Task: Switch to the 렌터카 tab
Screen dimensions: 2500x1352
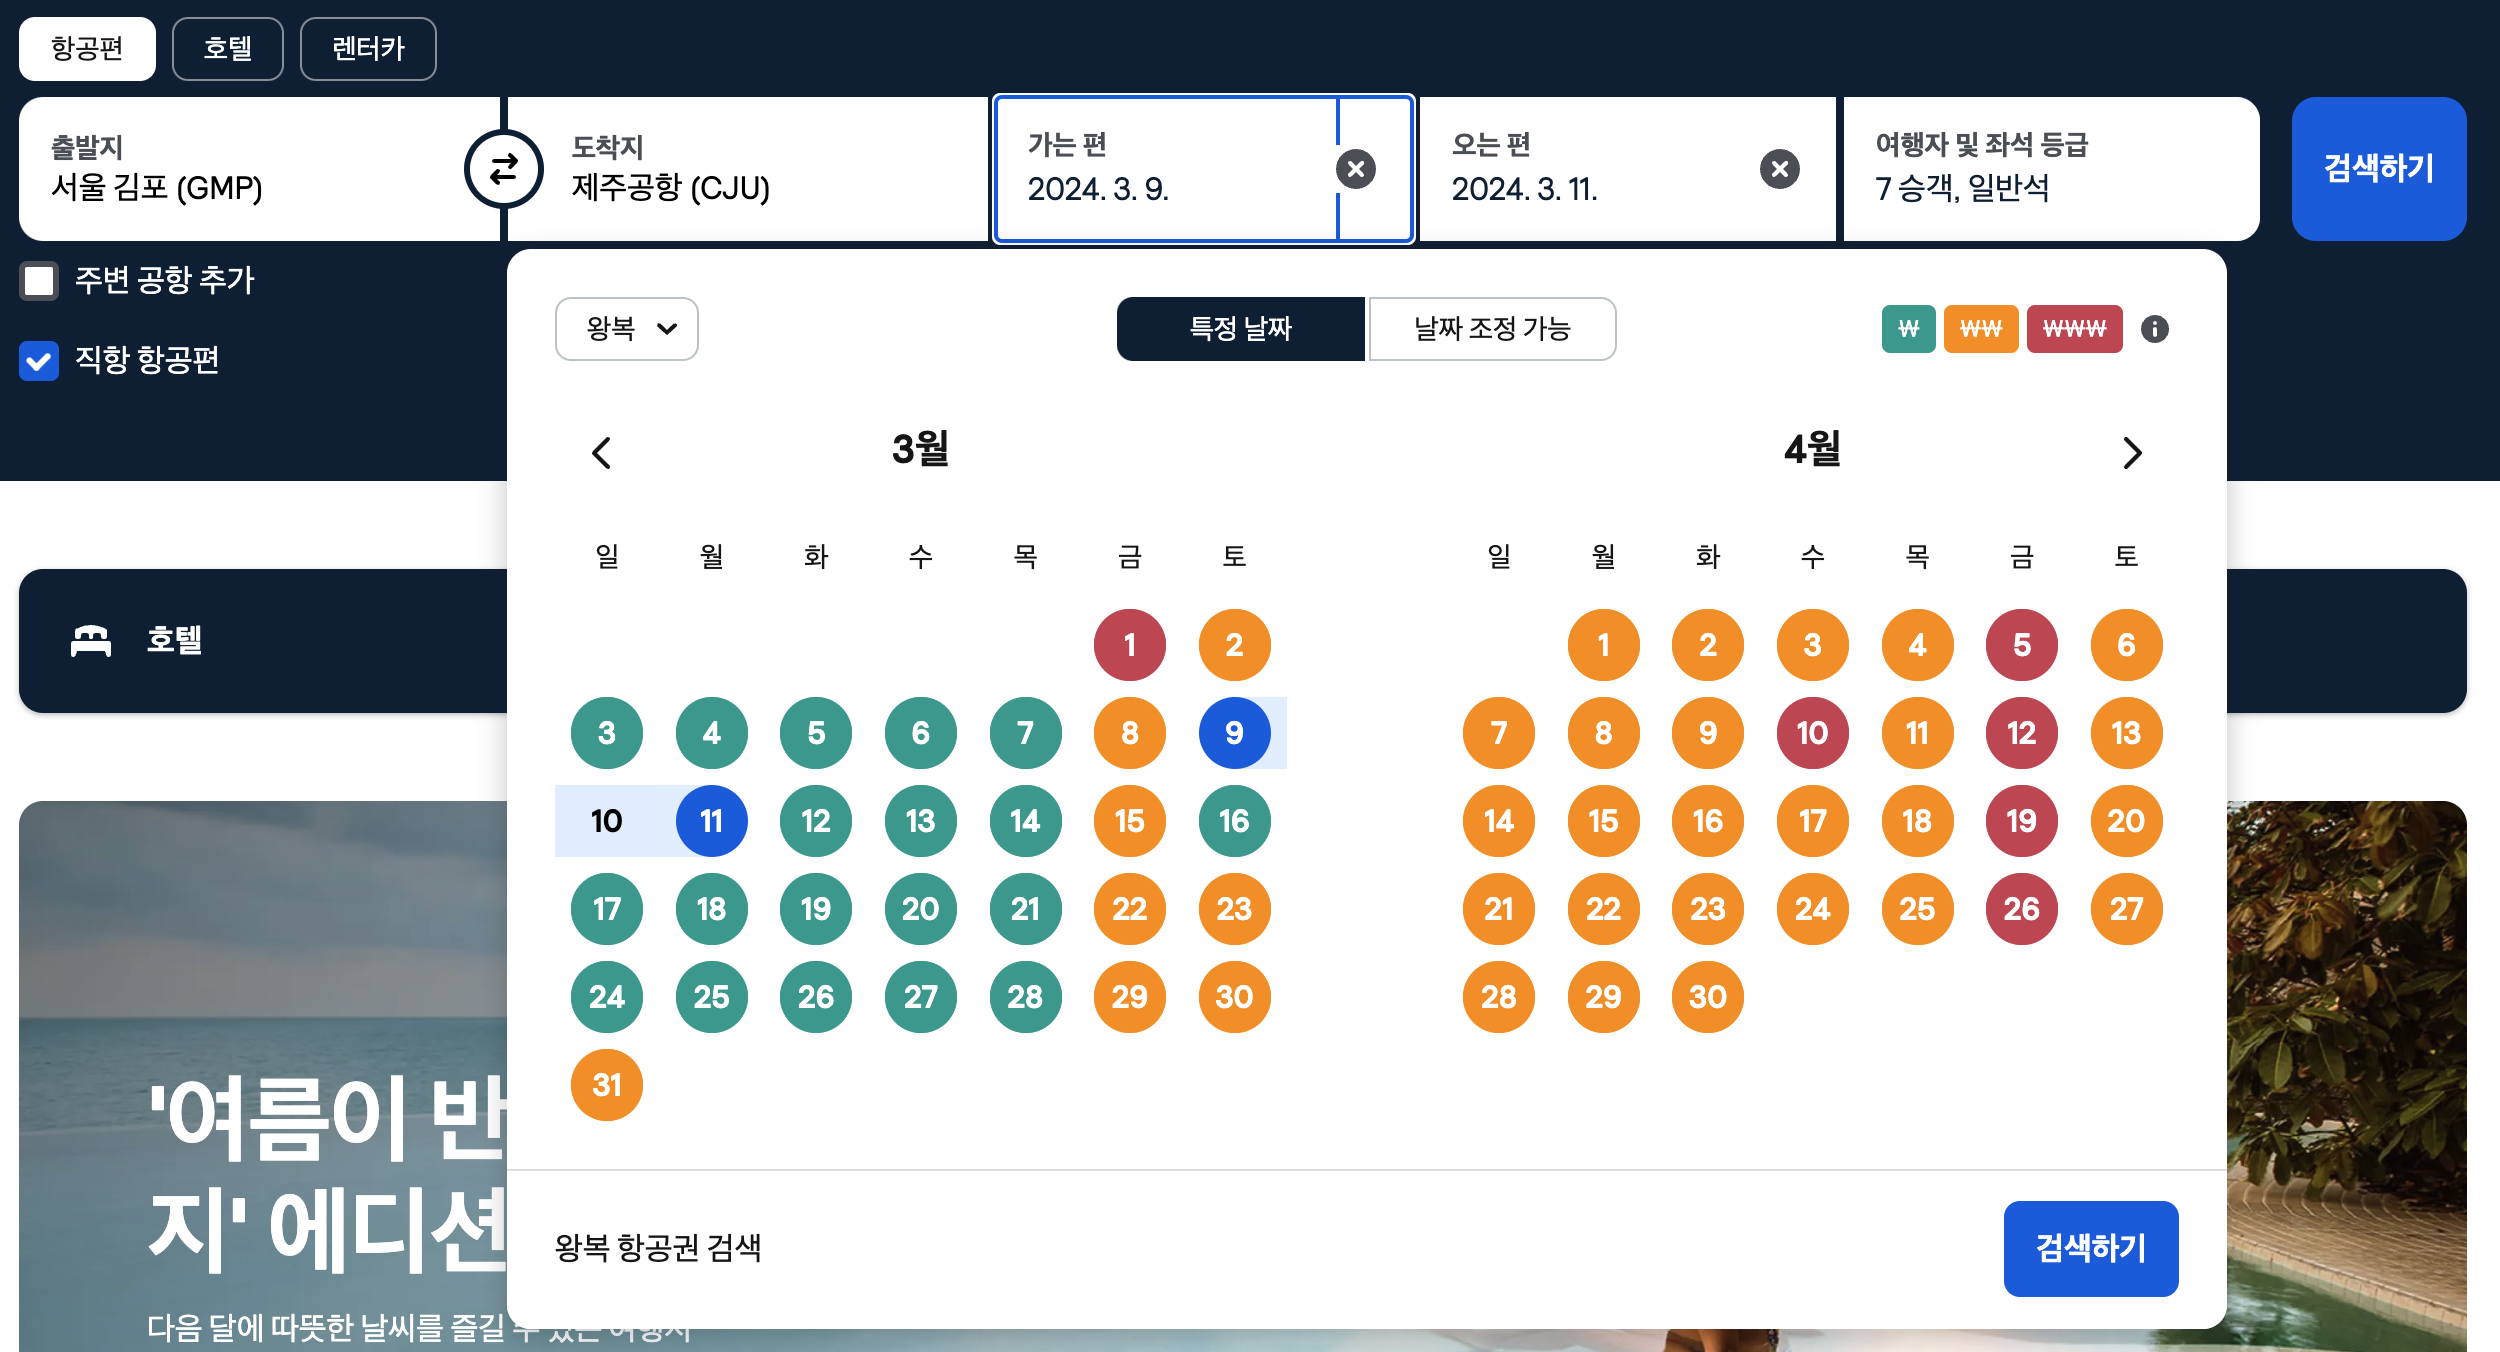Action: (367, 49)
